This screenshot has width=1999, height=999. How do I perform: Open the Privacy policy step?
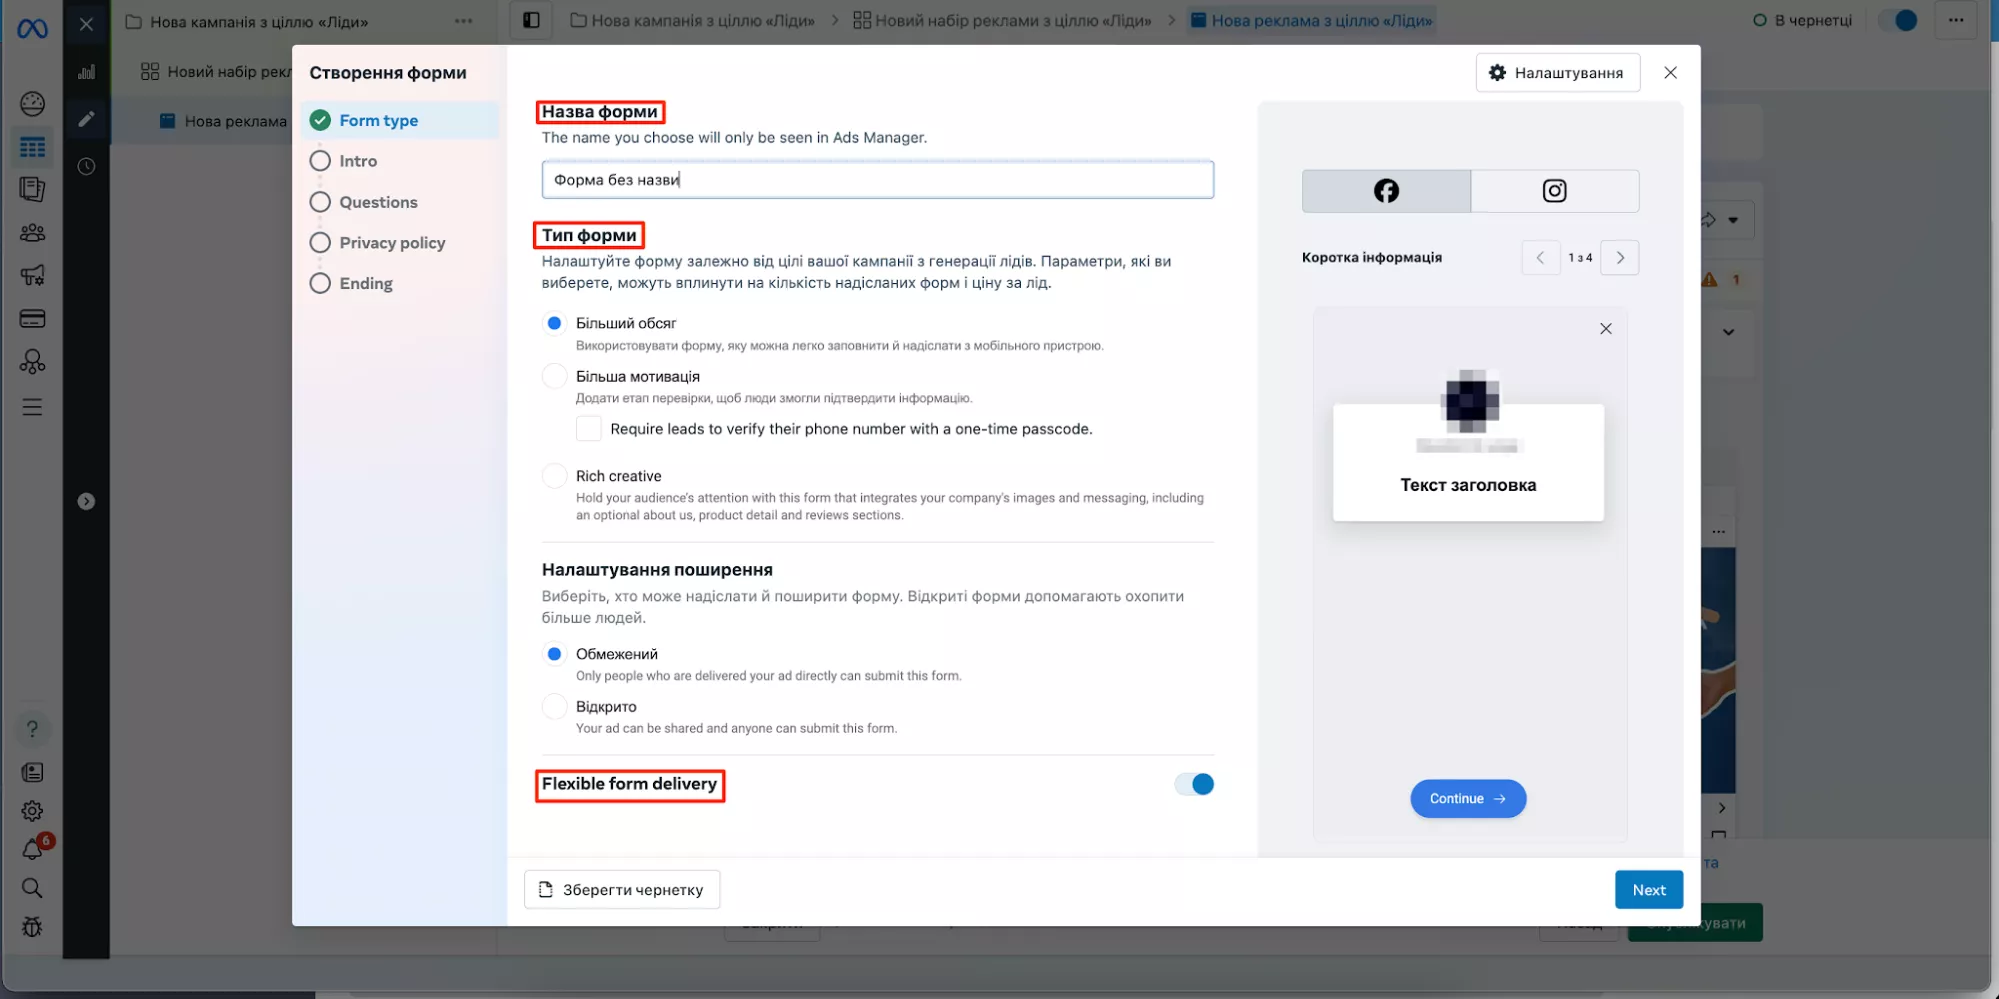tap(391, 243)
